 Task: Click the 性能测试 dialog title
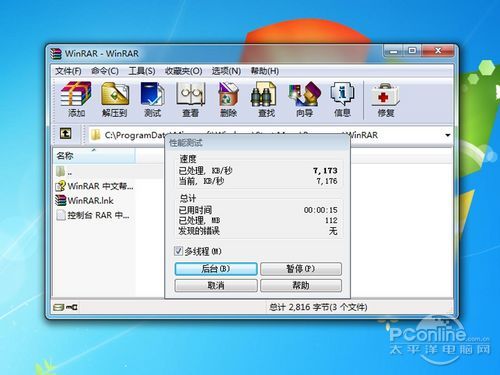(186, 143)
